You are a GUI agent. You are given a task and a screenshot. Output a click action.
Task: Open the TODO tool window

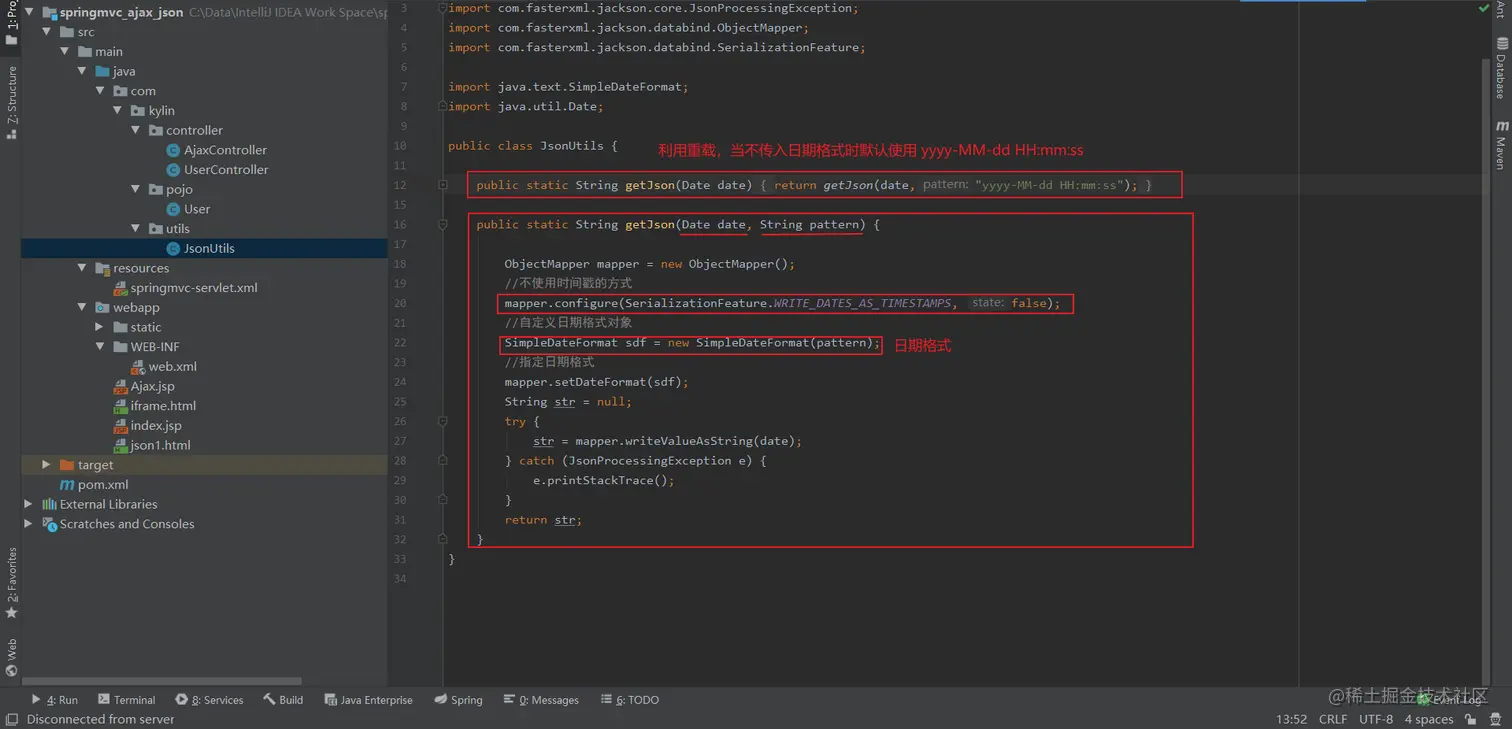click(x=629, y=700)
